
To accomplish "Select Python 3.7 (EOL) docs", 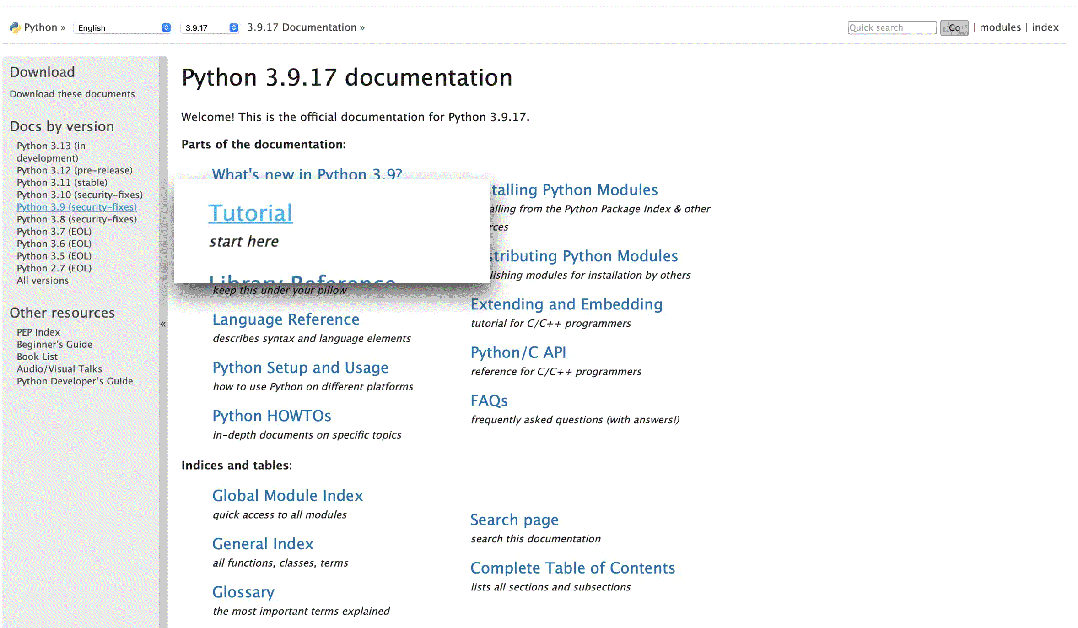I will tap(54, 232).
